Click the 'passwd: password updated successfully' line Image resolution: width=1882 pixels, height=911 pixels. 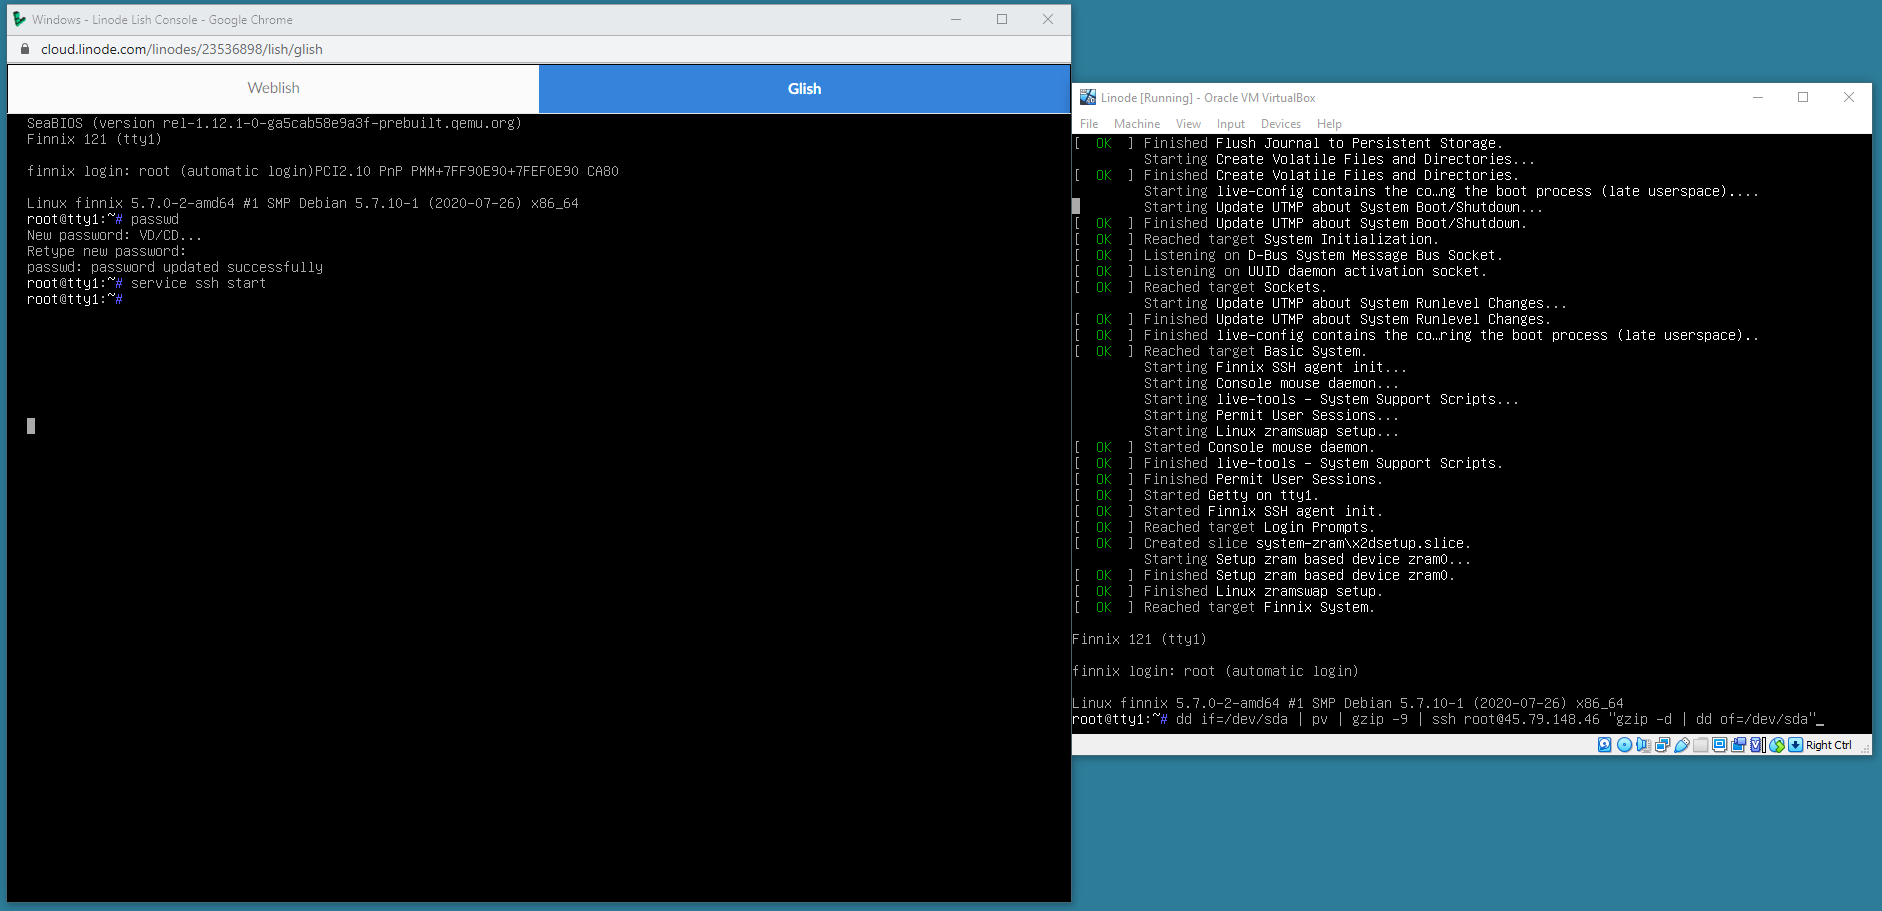click(x=175, y=267)
